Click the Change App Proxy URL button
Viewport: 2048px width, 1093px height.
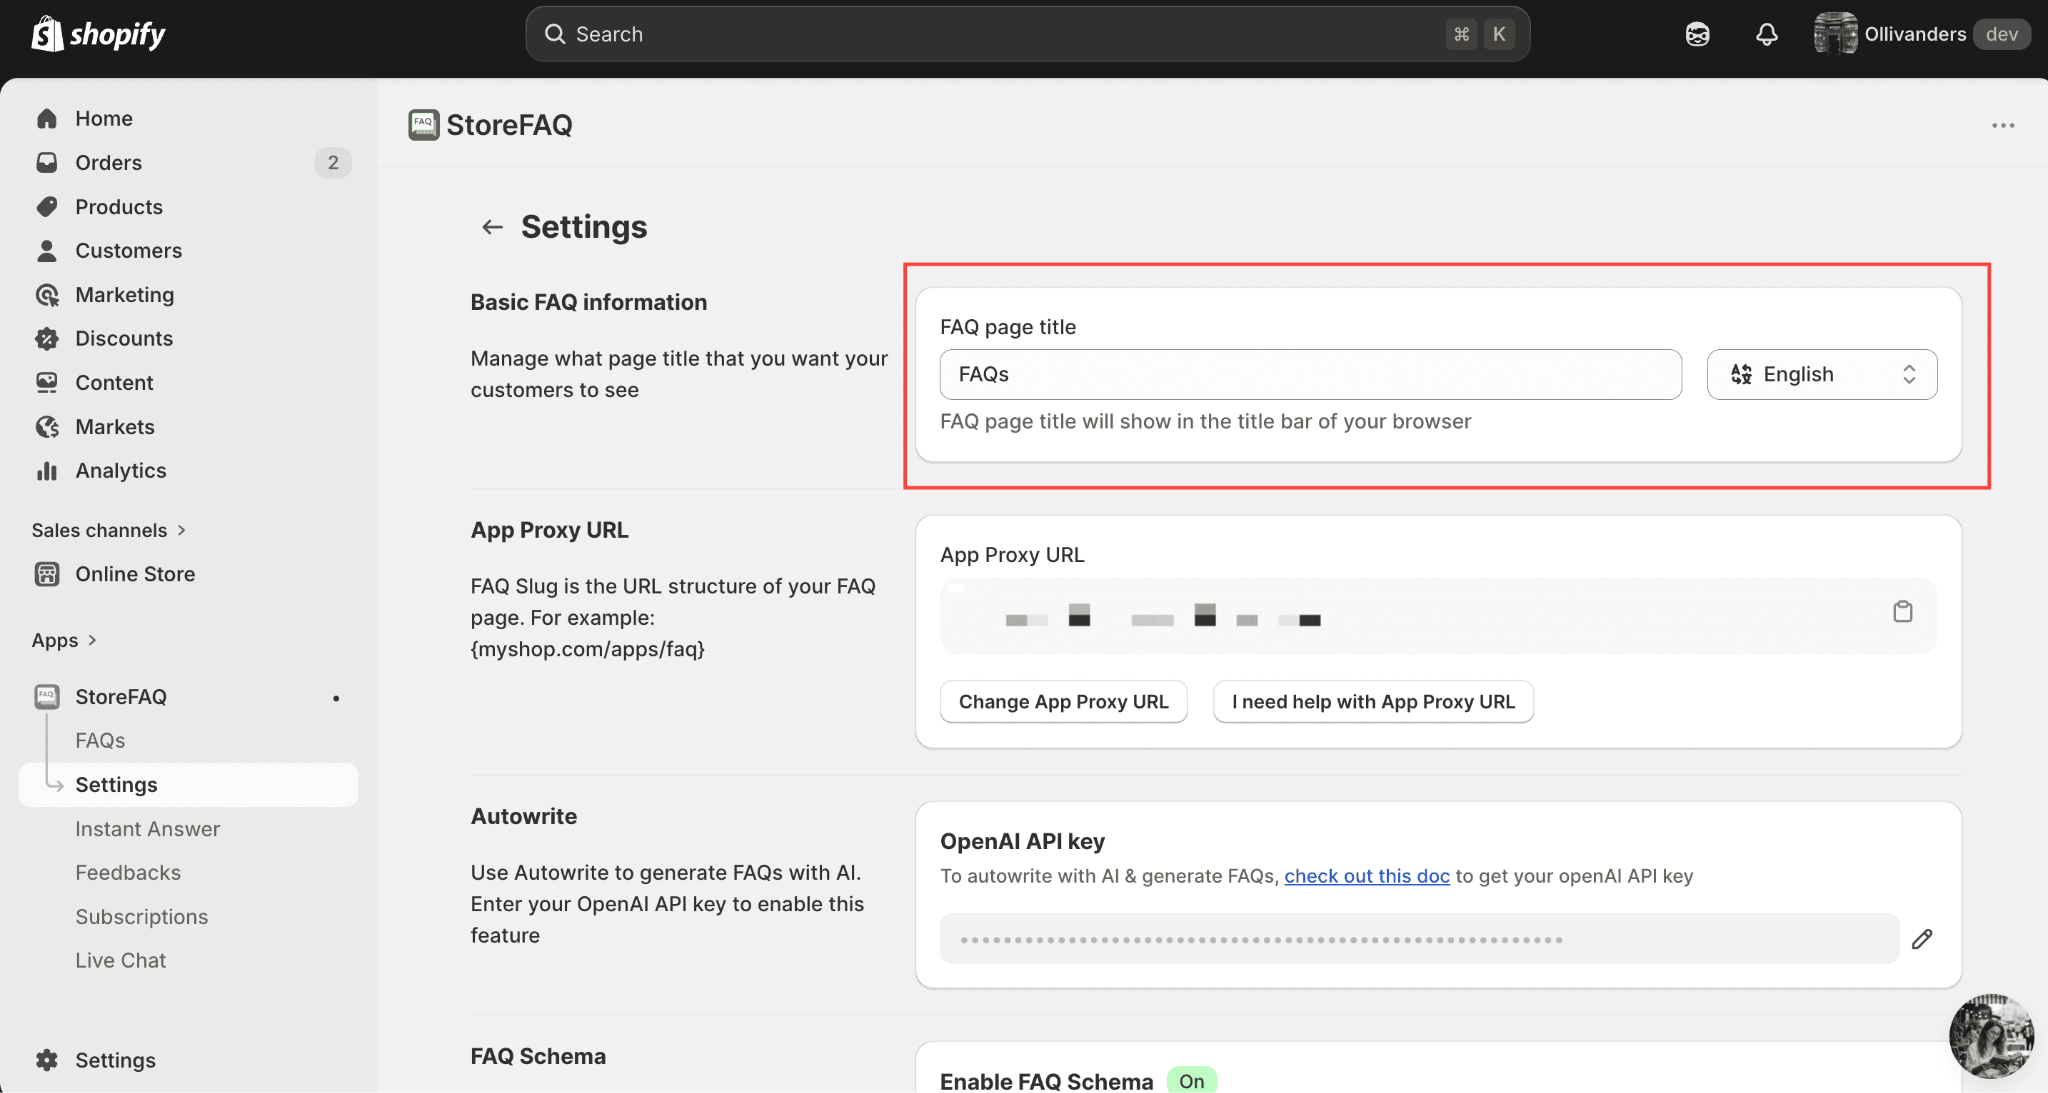point(1063,701)
